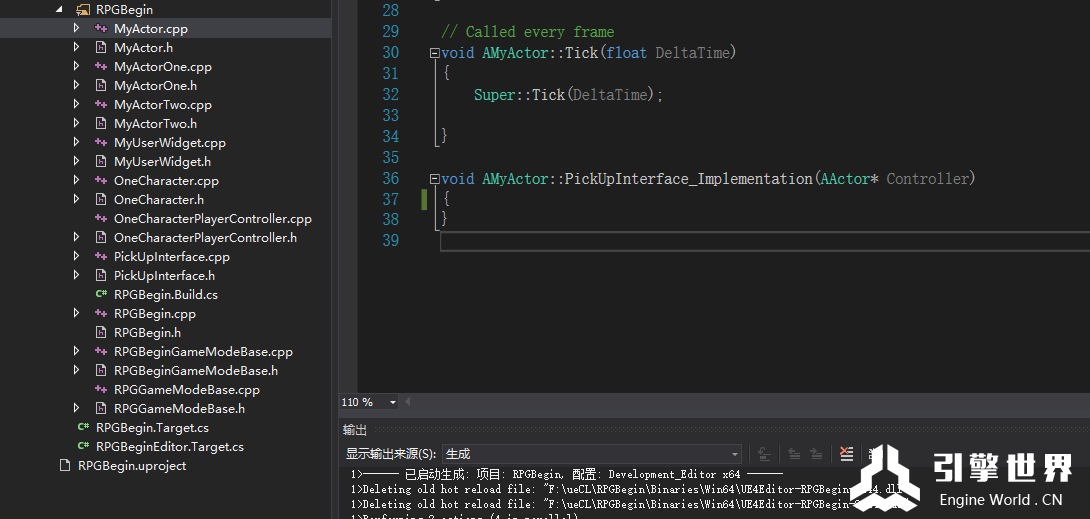Click the RPGBegin.h header icon
The width and height of the screenshot is (1090, 519).
[x=101, y=333]
